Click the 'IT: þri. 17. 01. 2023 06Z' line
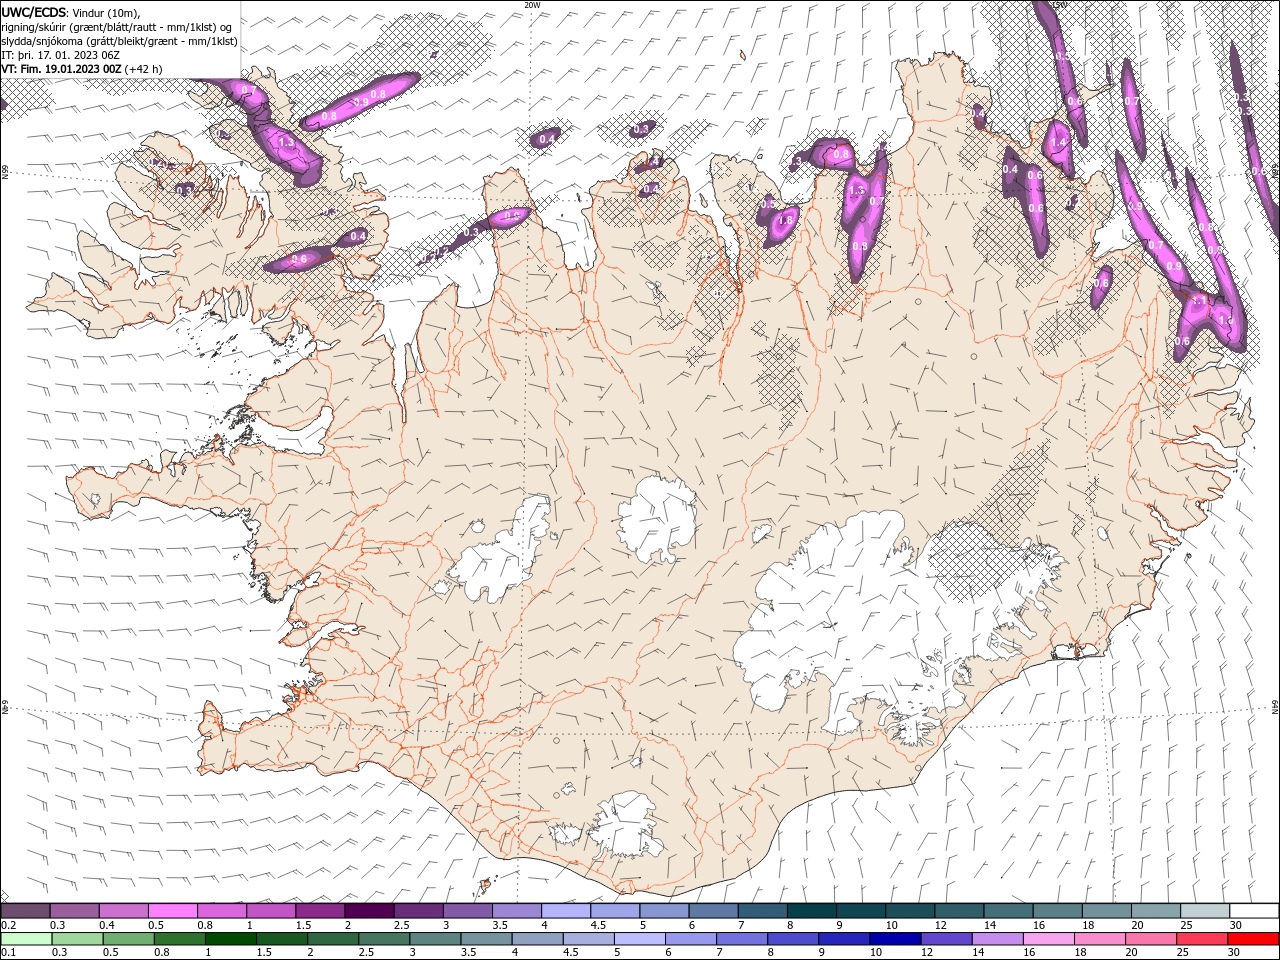This screenshot has width=1280, height=960. 58,55
